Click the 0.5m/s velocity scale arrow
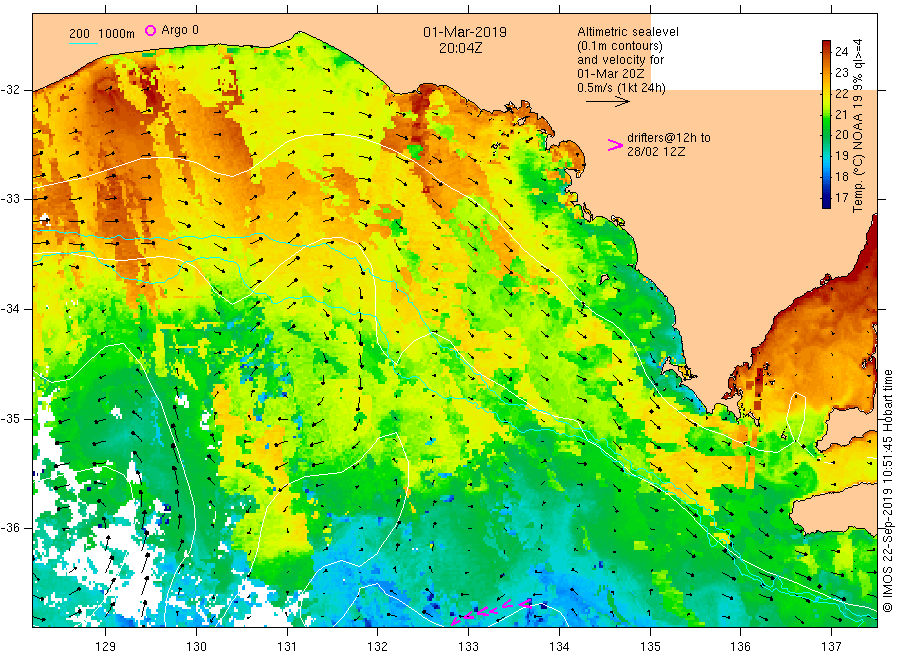This screenshot has width=900, height=660. pyautogui.click(x=607, y=102)
